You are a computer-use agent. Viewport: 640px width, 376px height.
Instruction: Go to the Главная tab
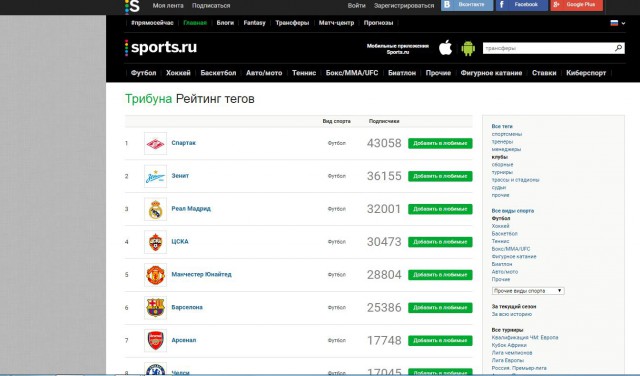coord(195,23)
